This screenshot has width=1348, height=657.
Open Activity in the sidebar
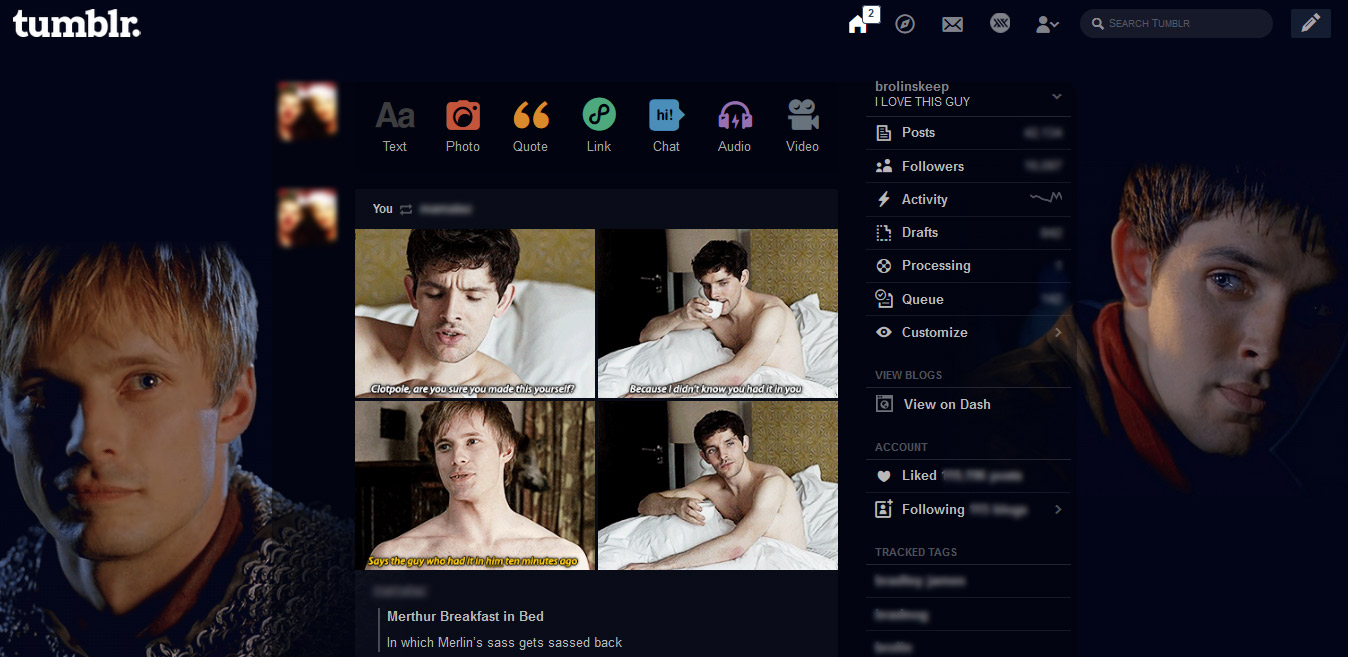[968, 199]
